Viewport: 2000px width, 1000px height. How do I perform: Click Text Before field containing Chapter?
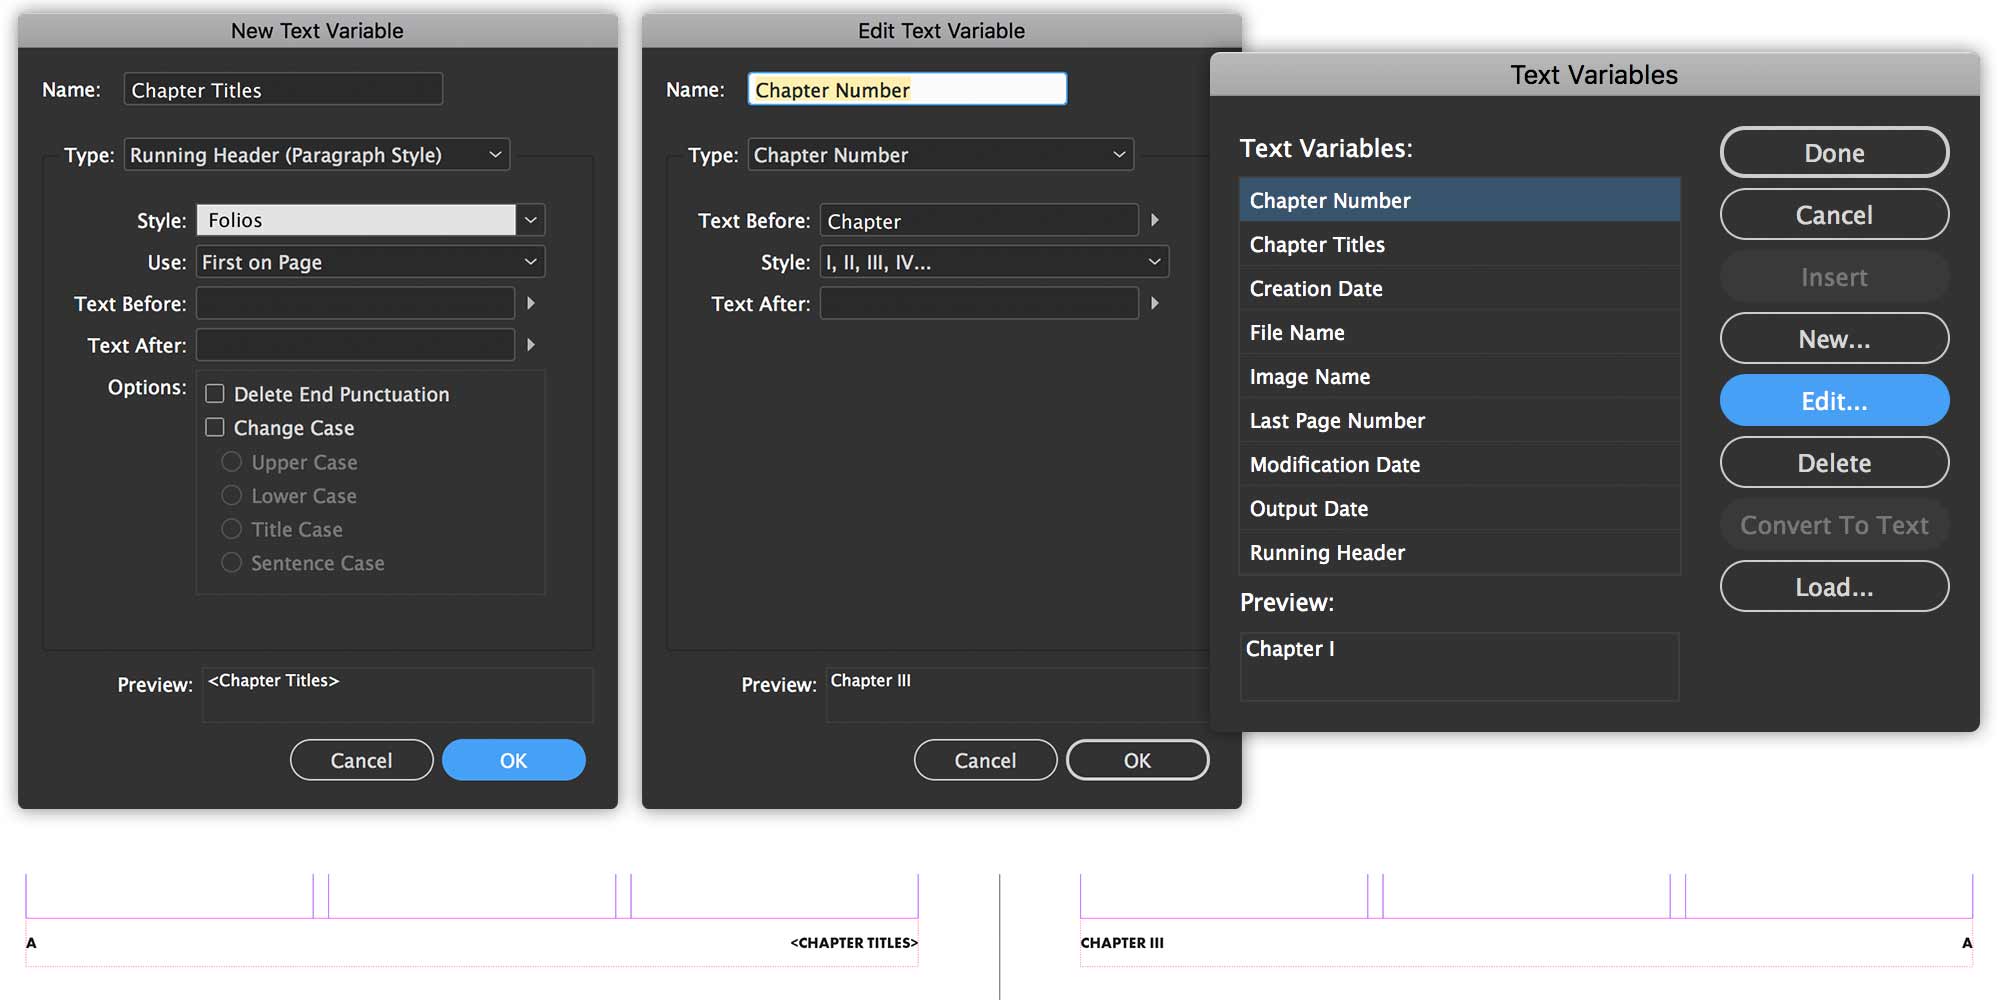pos(979,220)
